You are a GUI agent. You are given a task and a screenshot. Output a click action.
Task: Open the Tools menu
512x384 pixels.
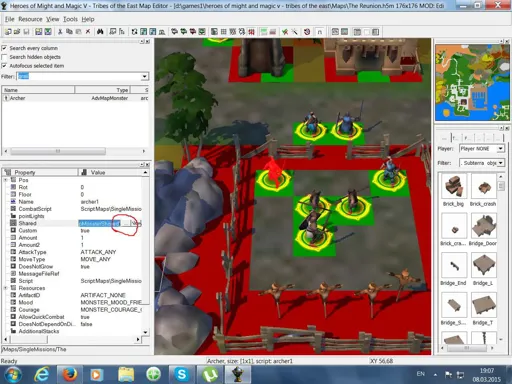(x=70, y=19)
